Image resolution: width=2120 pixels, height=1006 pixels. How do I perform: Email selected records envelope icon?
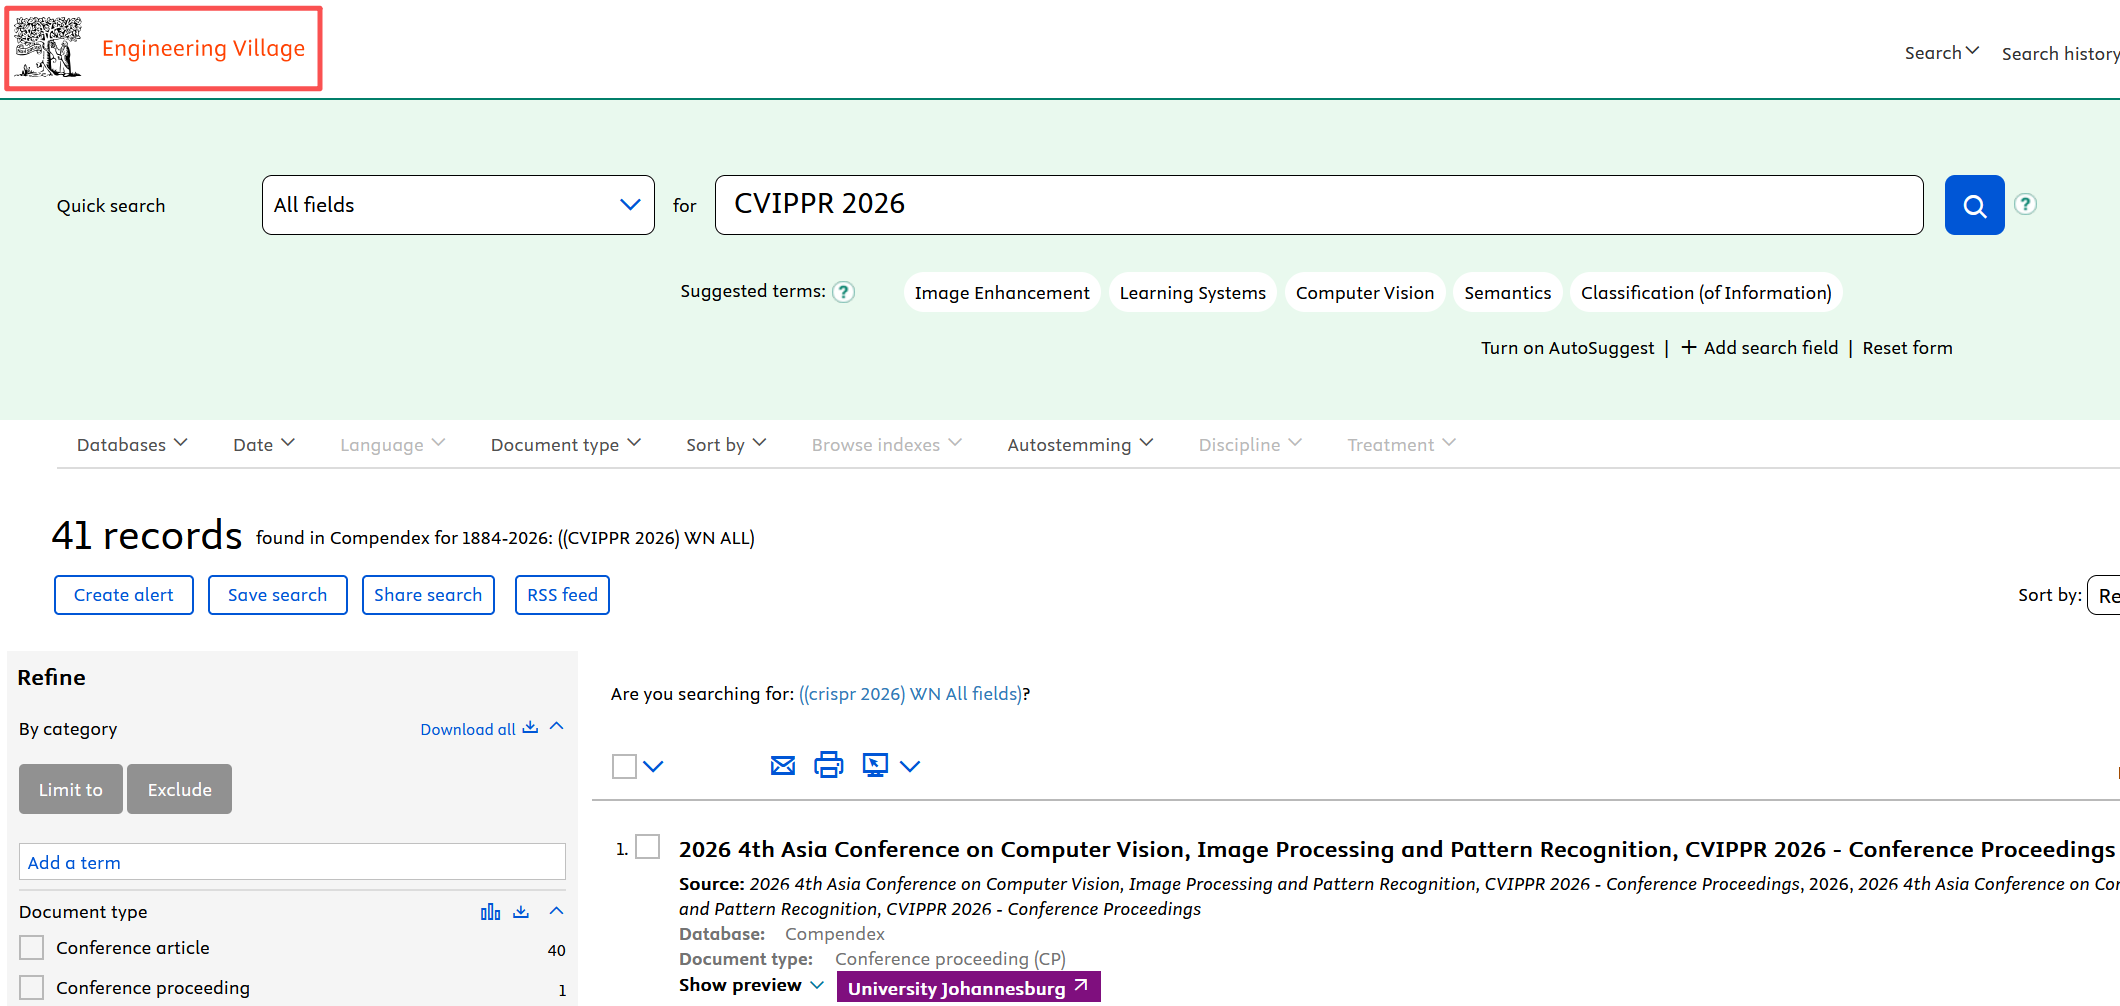coord(783,766)
